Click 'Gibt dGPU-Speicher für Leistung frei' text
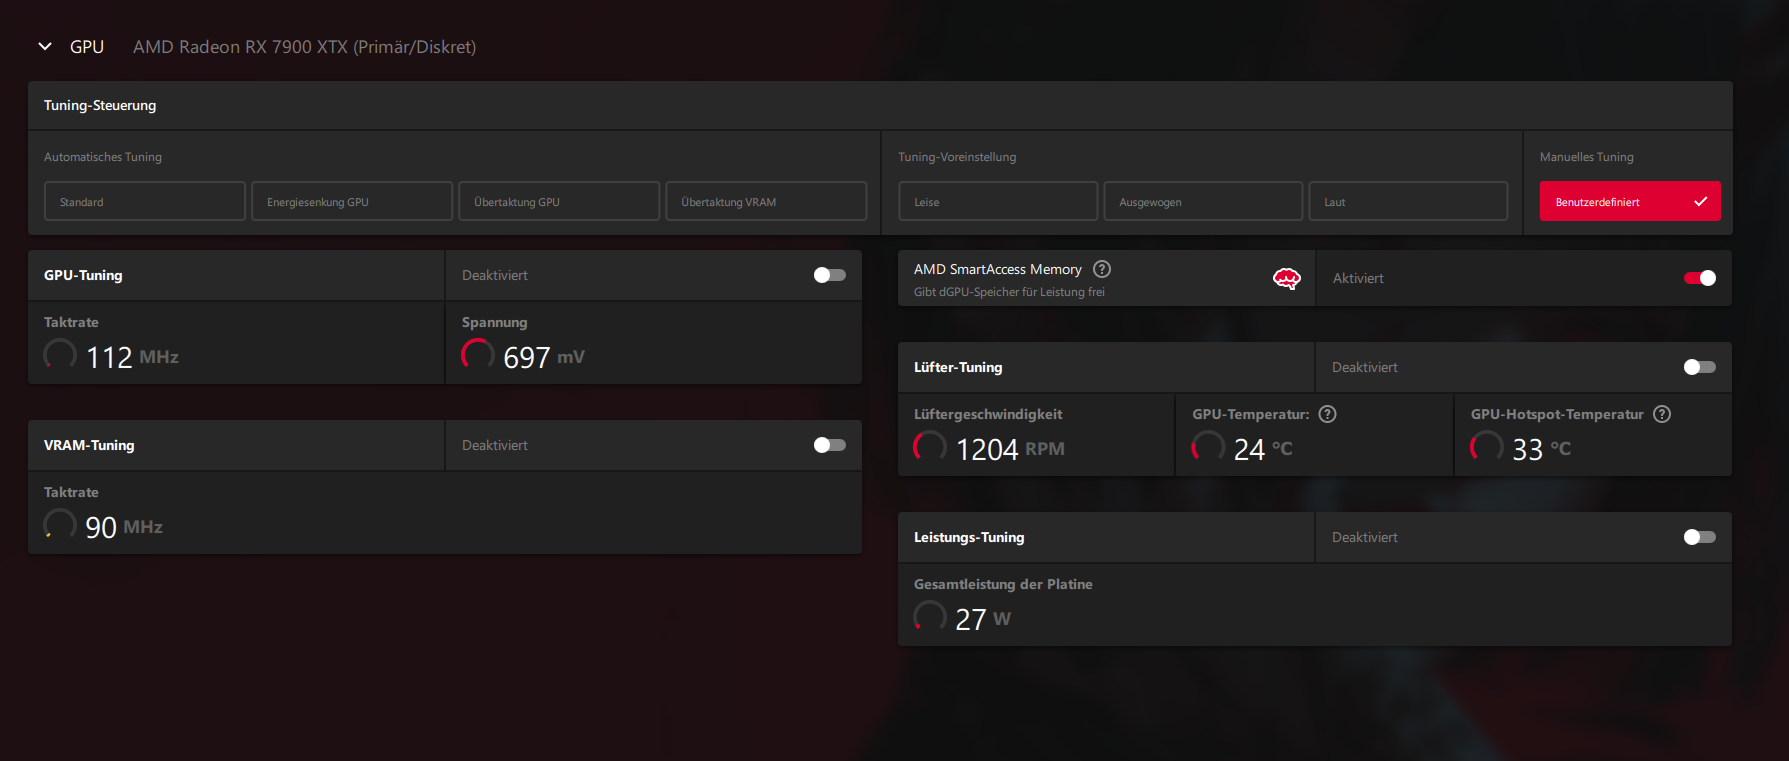Screen dimensions: 1789x761 tap(1009, 292)
